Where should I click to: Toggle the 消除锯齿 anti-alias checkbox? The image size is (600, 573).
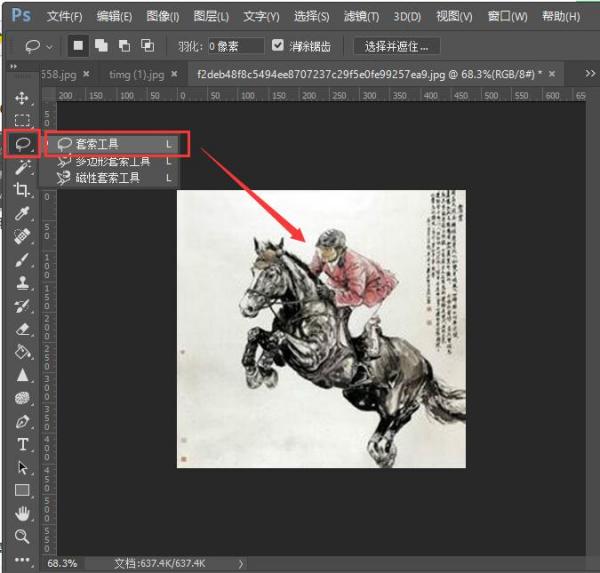[x=277, y=46]
